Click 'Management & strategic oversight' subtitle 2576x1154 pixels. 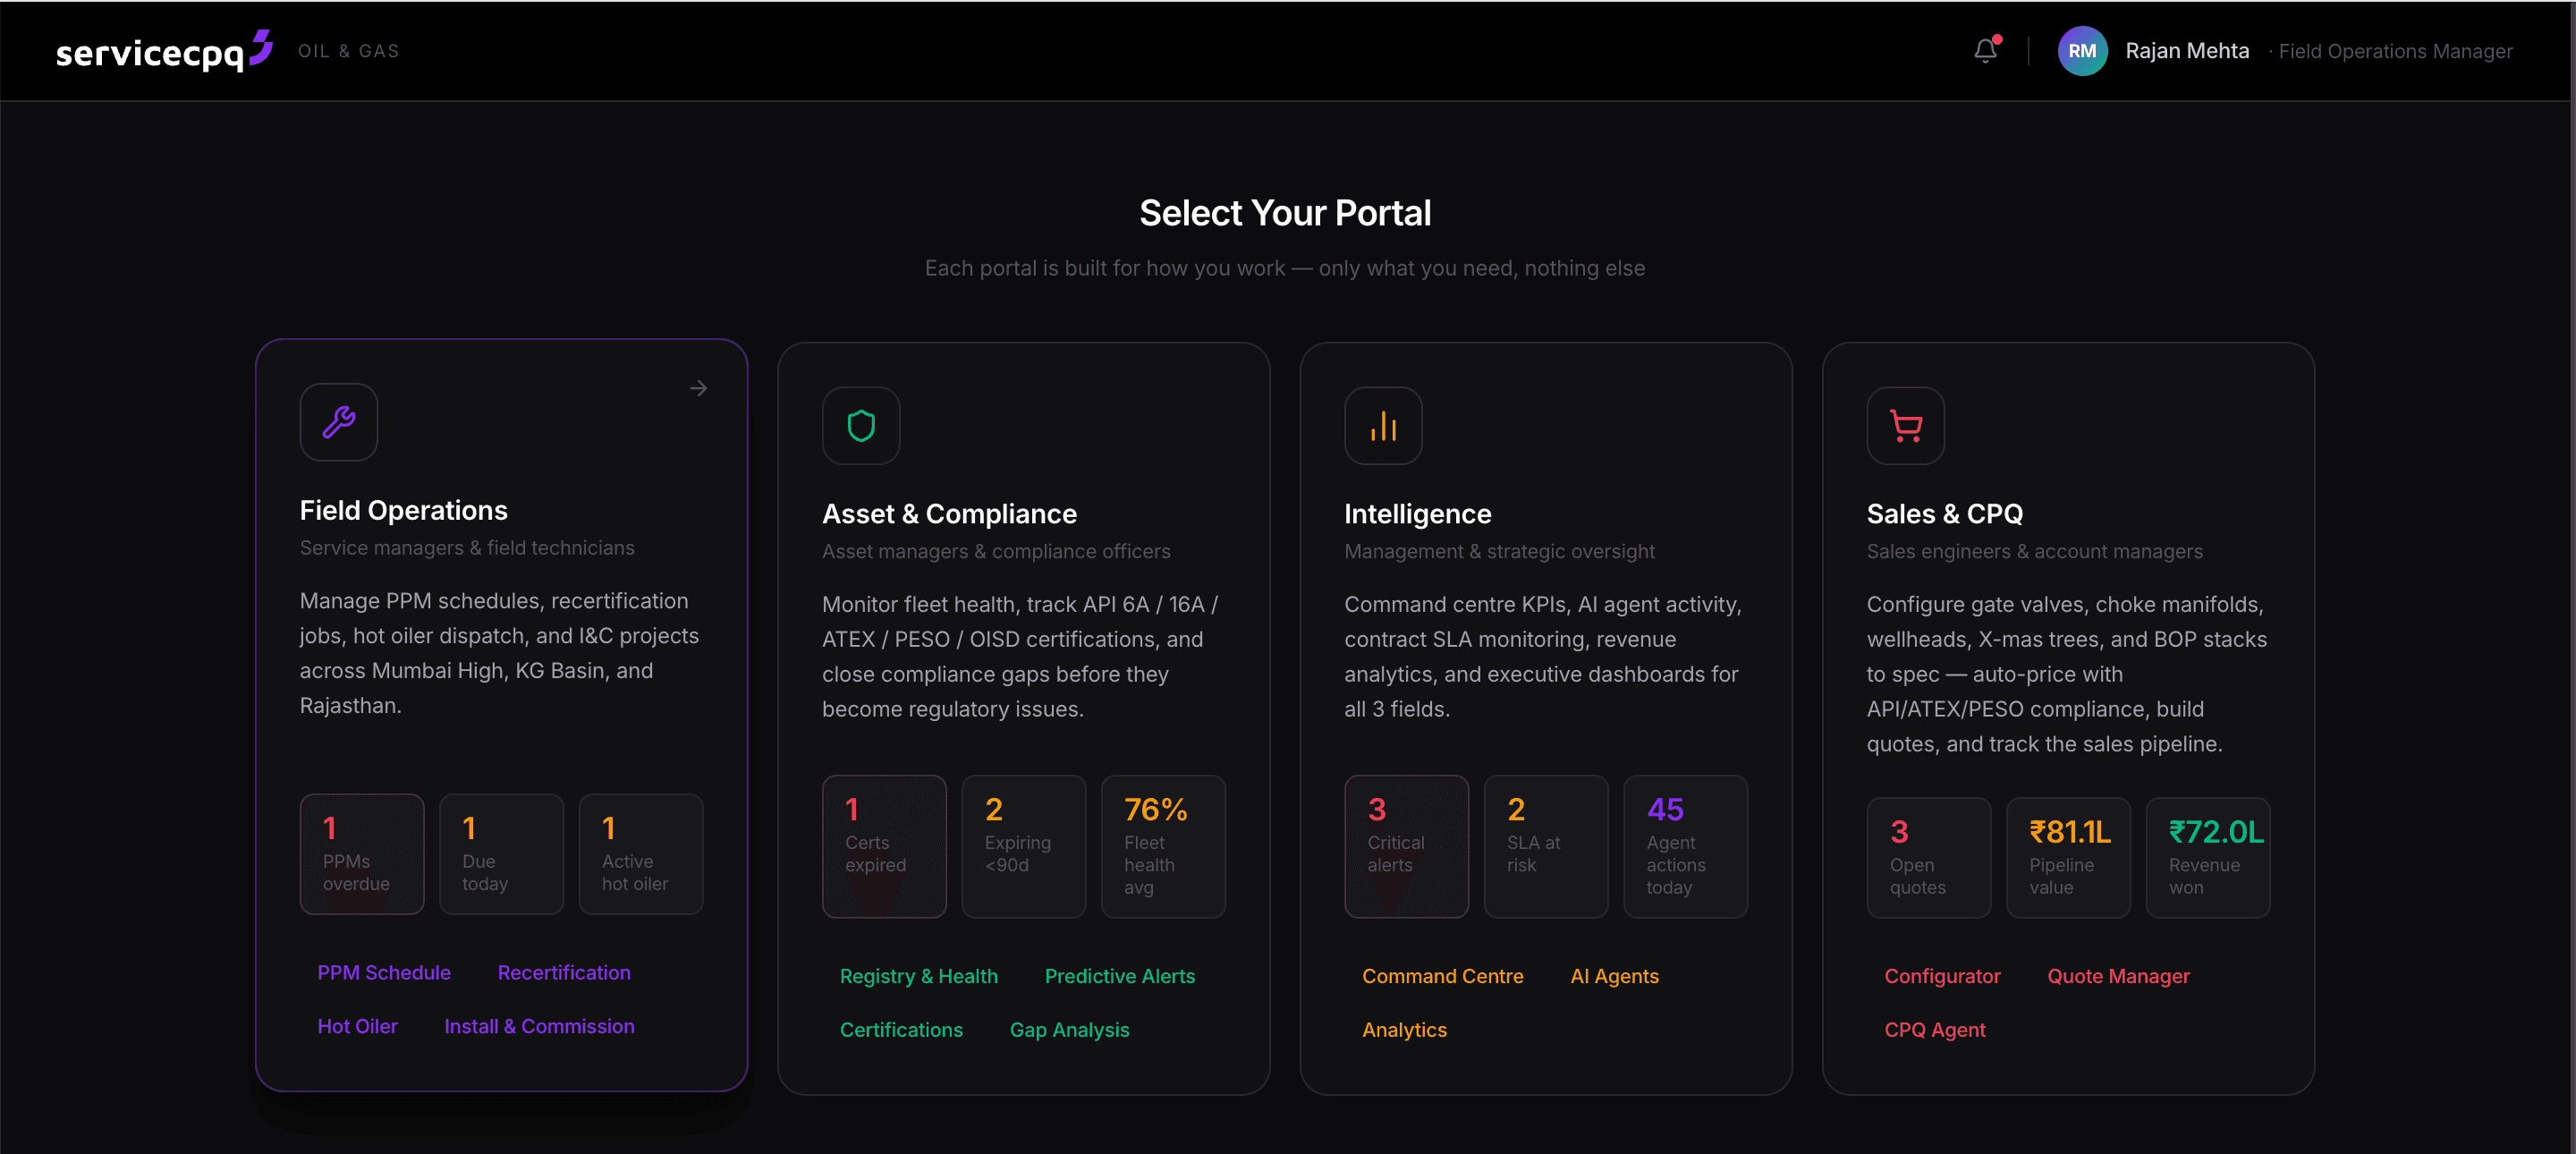click(1499, 552)
